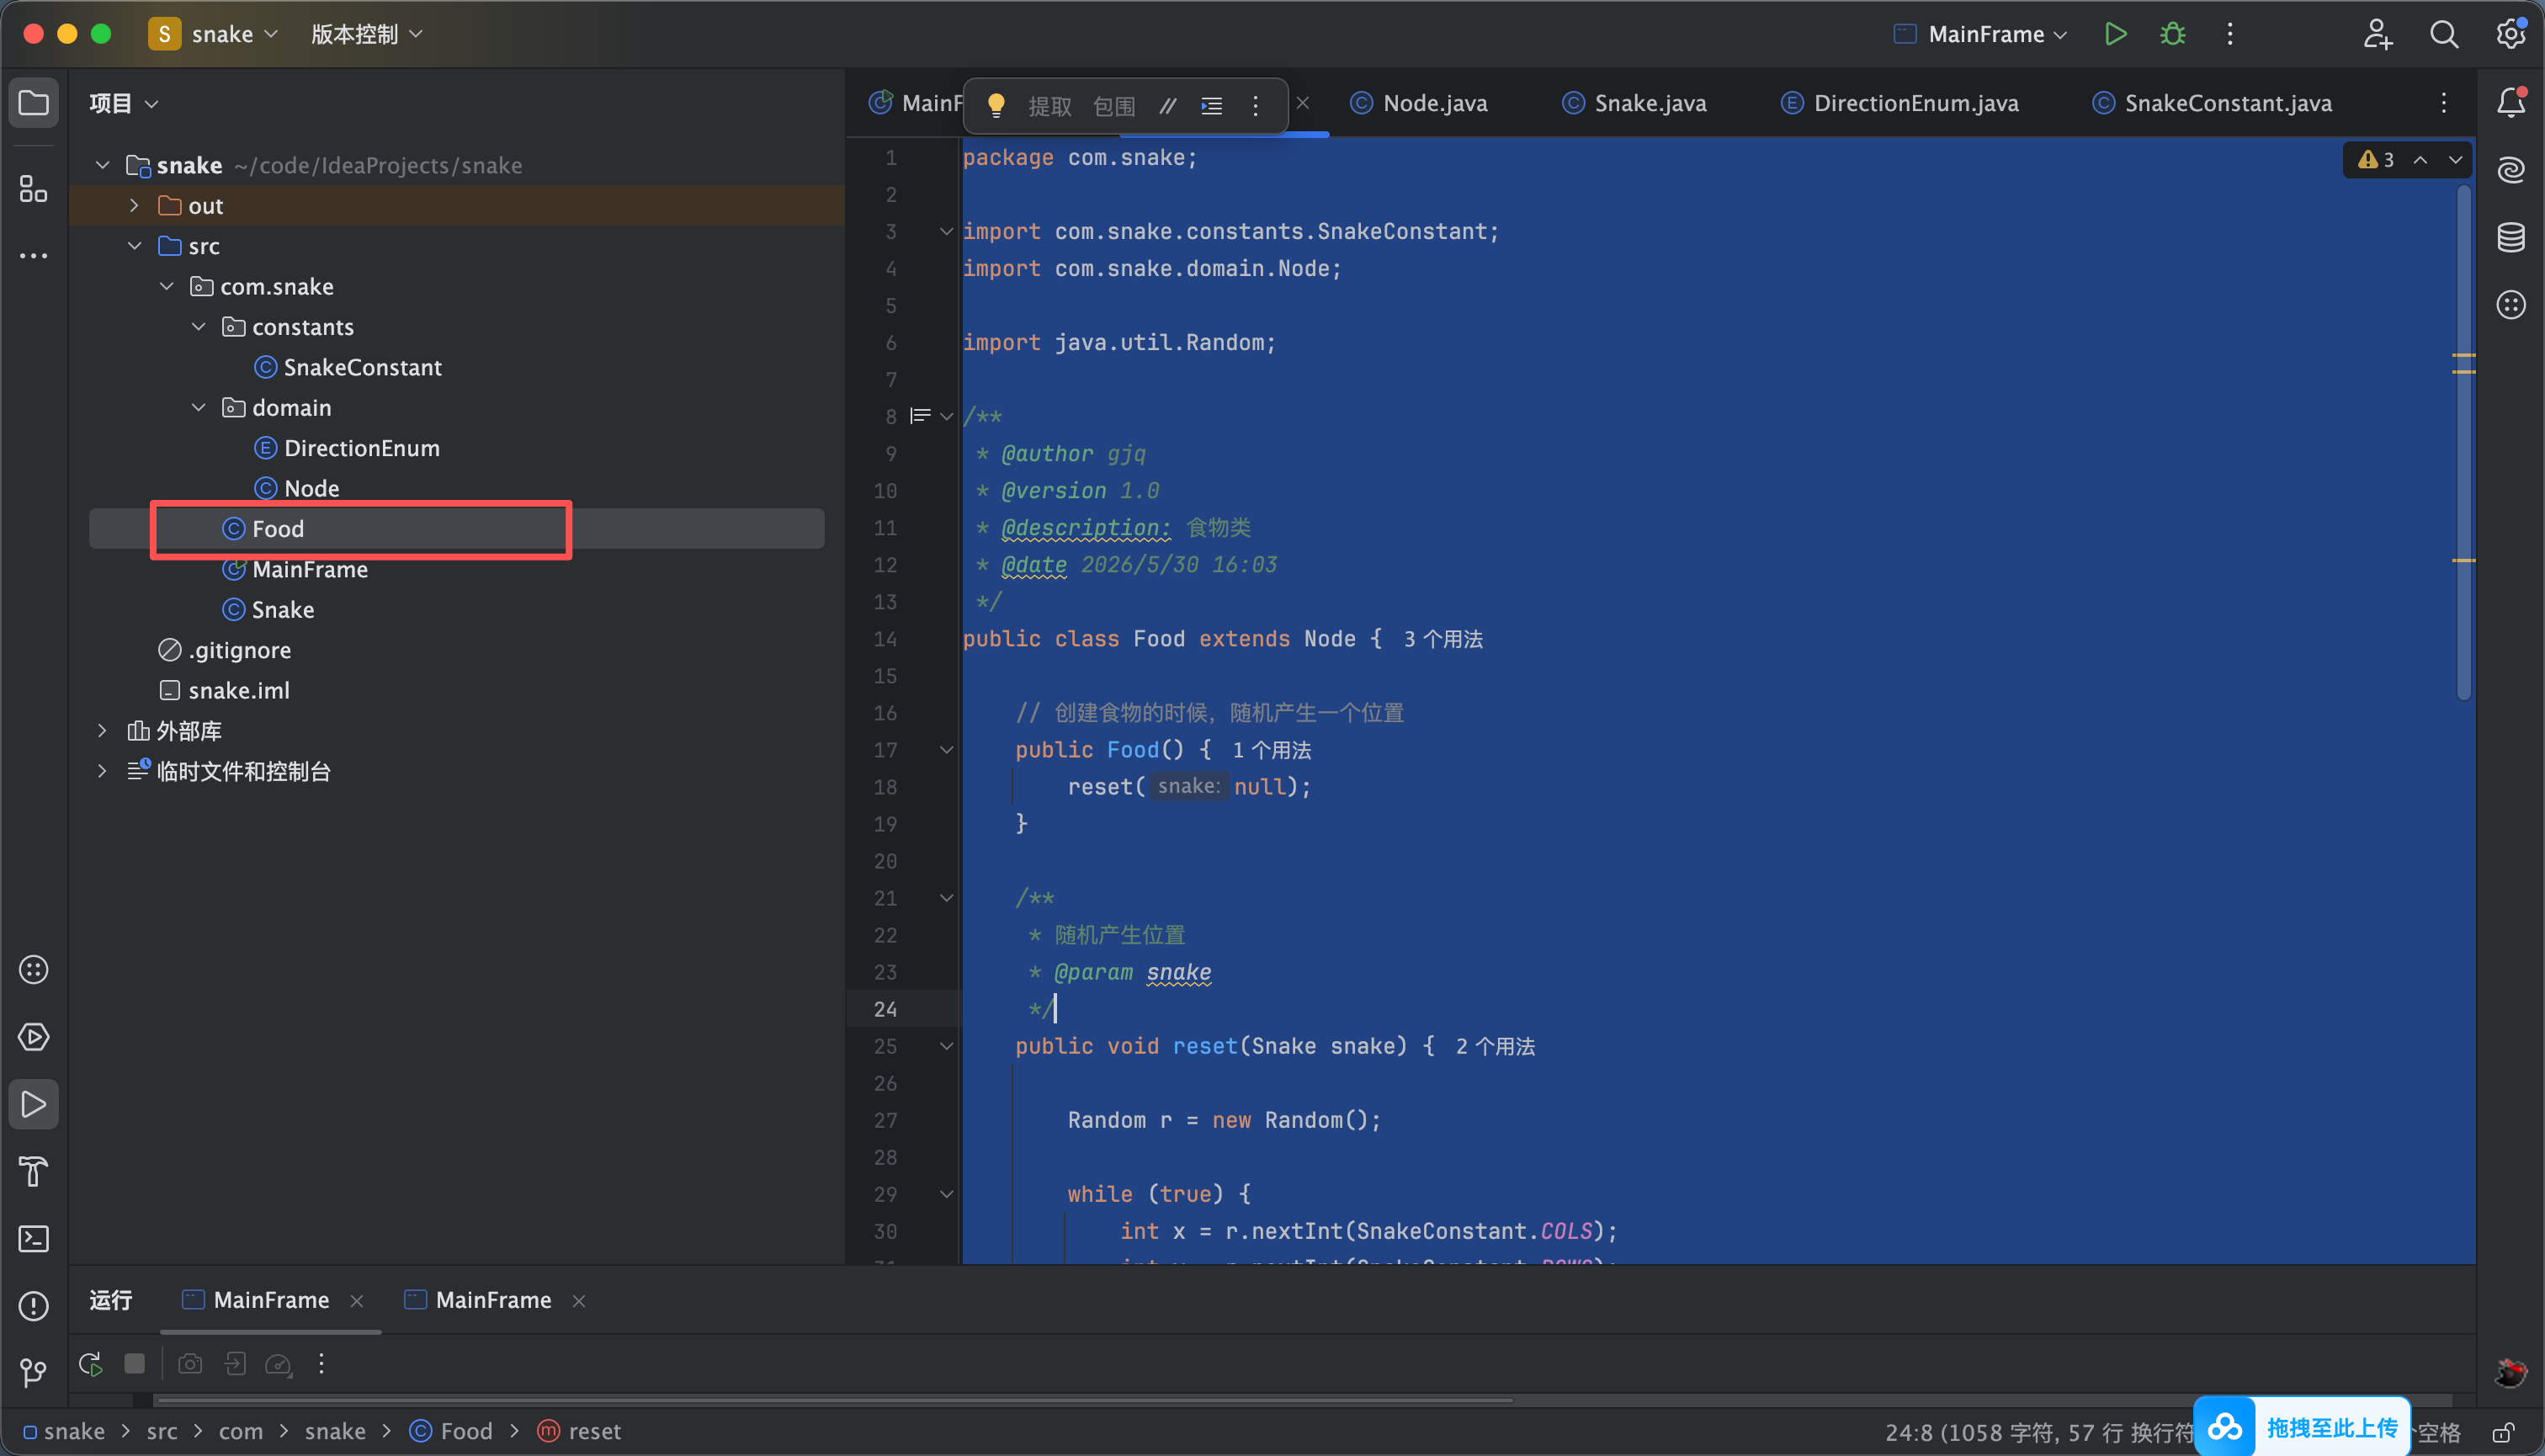Click the Food breadcrumb in status bar

[452, 1432]
